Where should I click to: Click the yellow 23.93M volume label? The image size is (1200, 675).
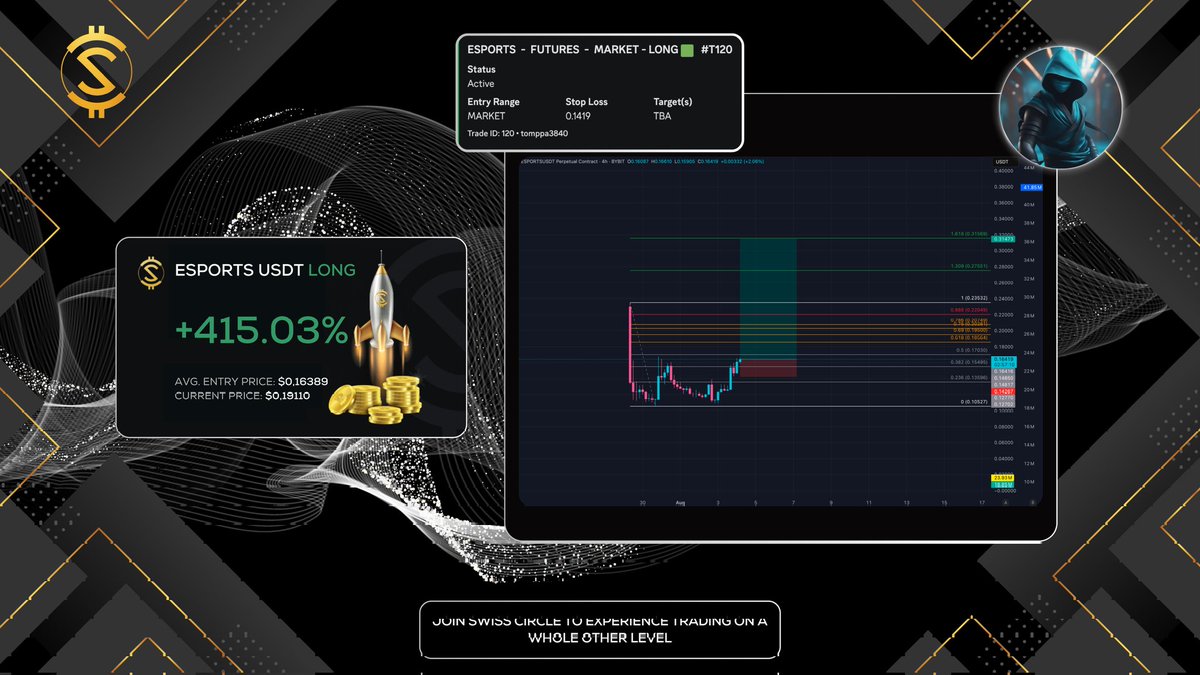click(x=1002, y=477)
